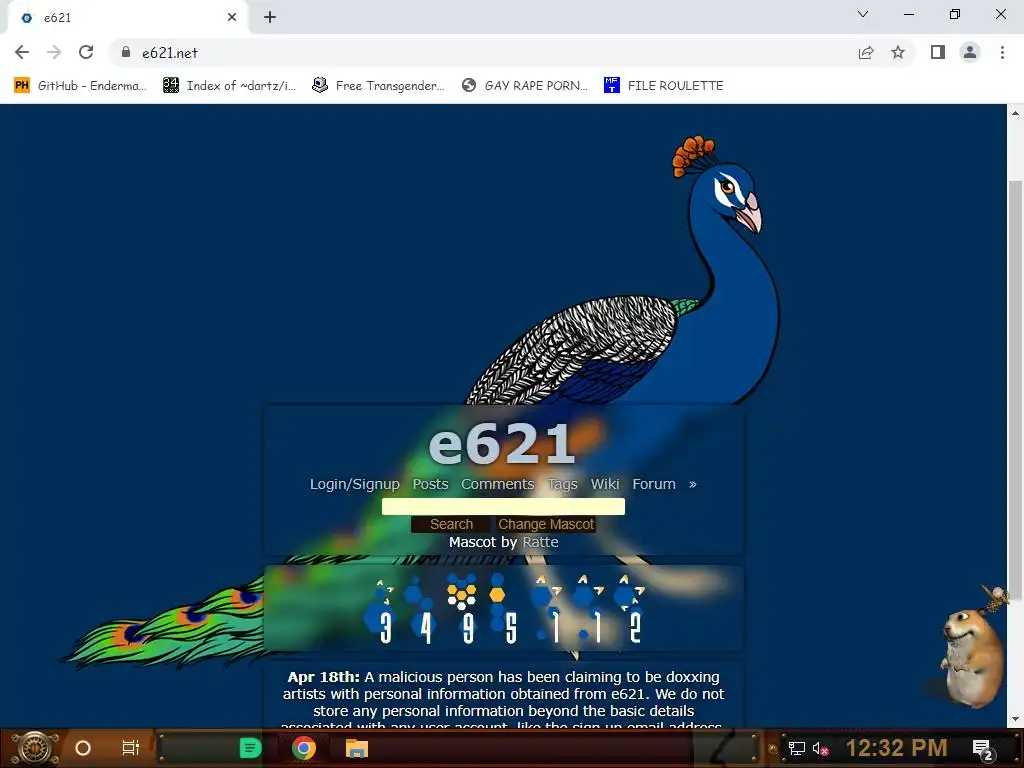The image size is (1024, 768).
Task: Share this page icon in address bar
Action: tap(865, 52)
